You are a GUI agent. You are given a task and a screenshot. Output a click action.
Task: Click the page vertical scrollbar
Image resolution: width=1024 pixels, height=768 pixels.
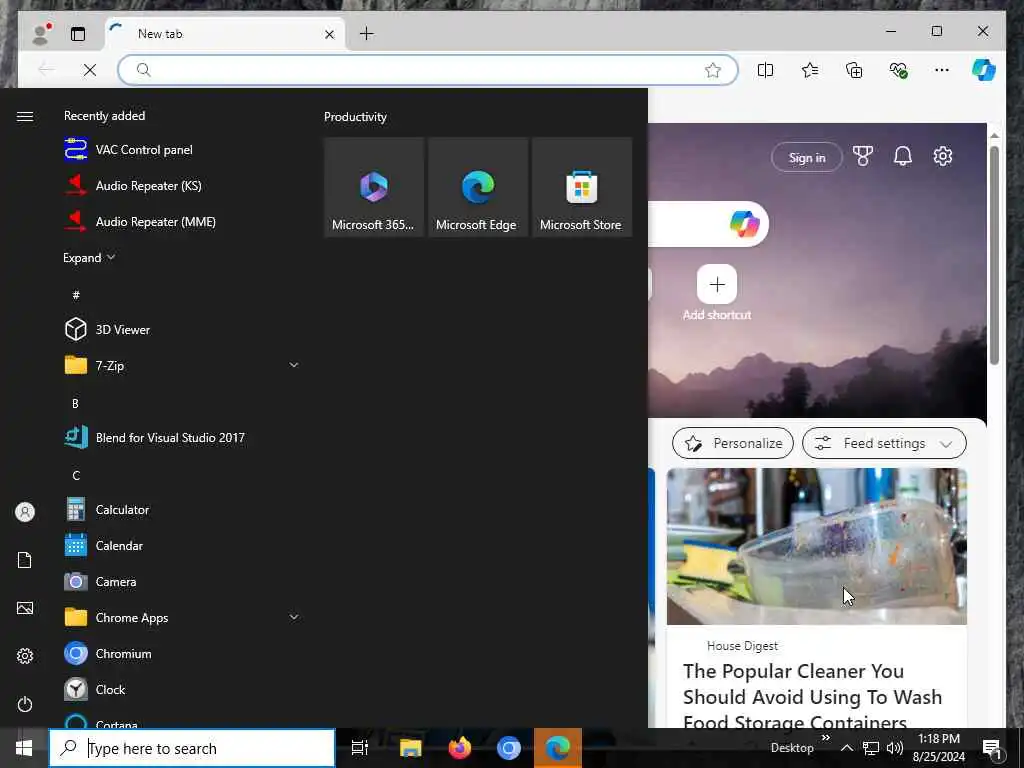pyautogui.click(x=994, y=255)
